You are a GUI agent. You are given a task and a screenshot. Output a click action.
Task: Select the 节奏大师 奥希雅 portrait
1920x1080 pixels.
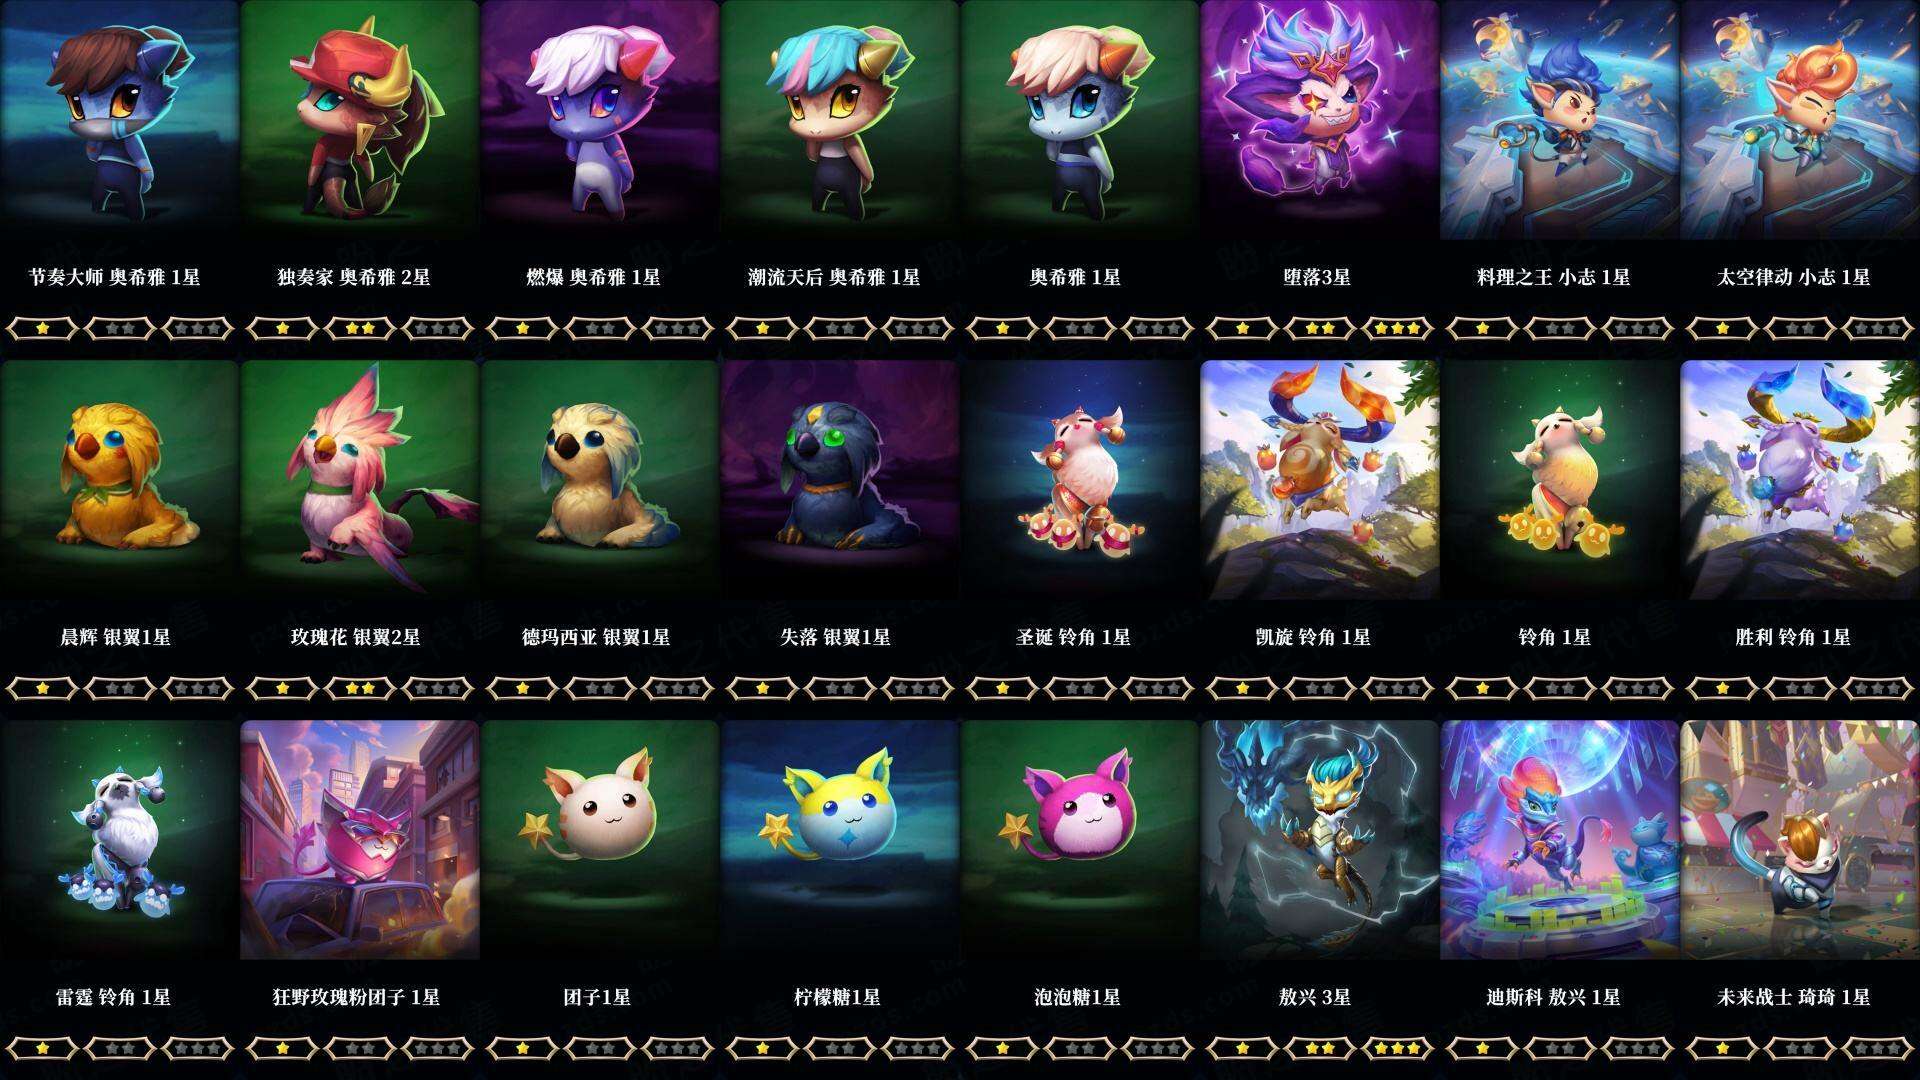(120, 120)
